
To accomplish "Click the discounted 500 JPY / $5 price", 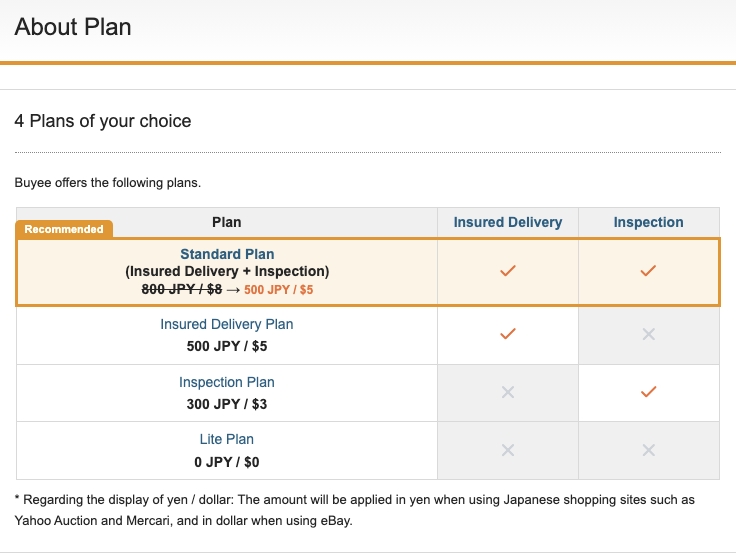I will click(x=279, y=290).
